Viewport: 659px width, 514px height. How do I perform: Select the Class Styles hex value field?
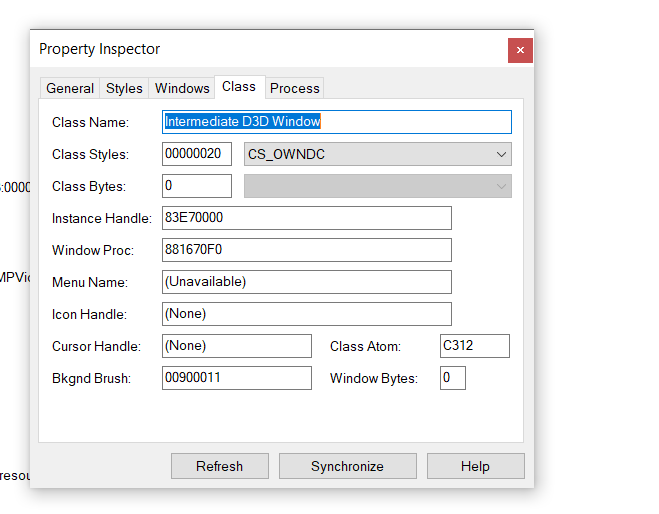tap(196, 154)
